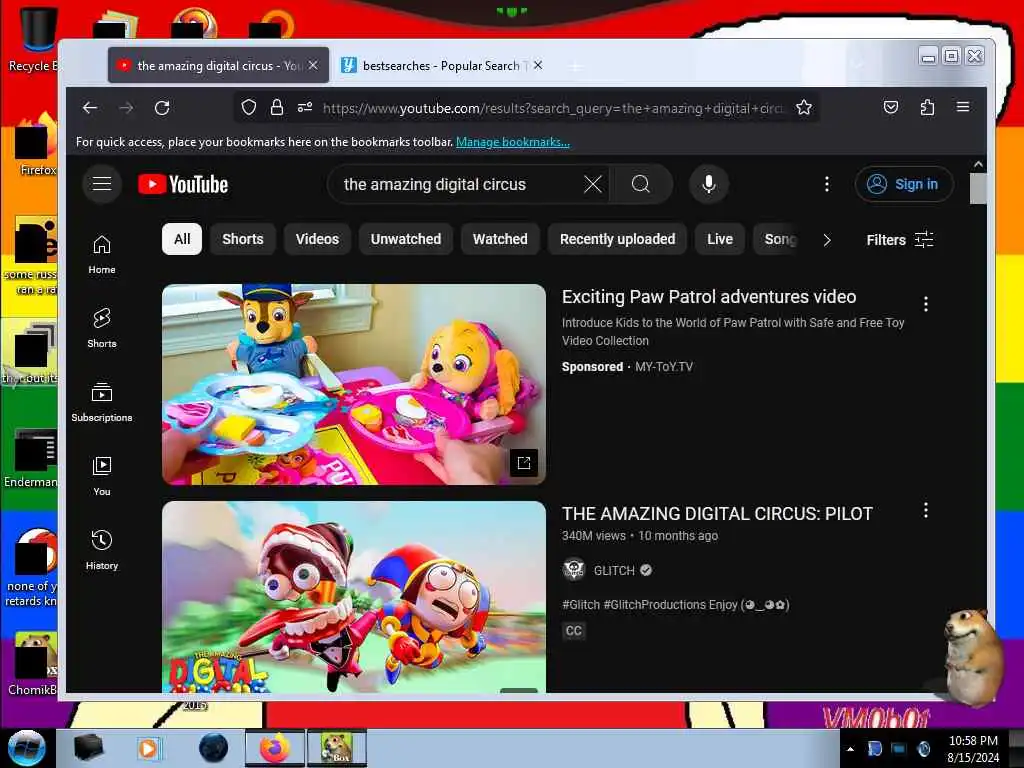1024x768 pixels.
Task: Open the Digital Circus Pilot thumbnail
Action: pyautogui.click(x=354, y=597)
